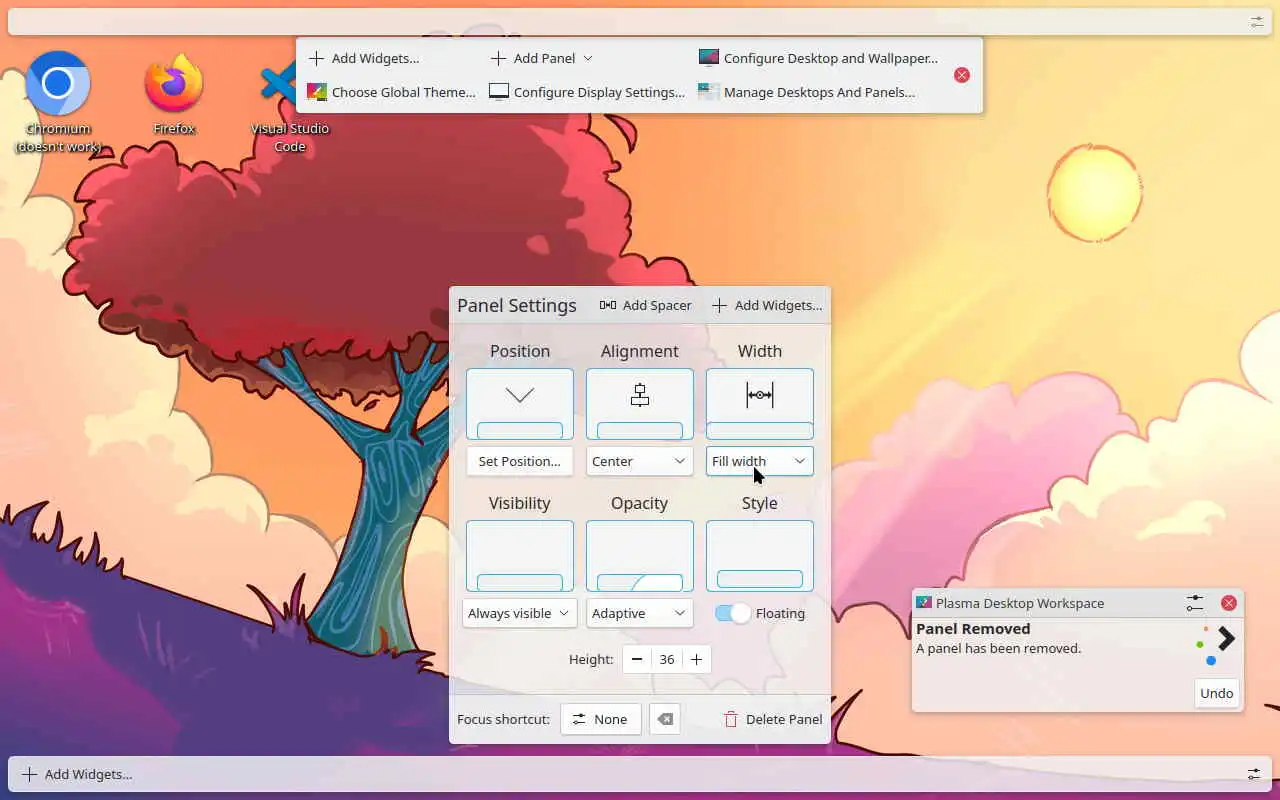
Task: Toggle the Floating switch
Action: coord(733,613)
